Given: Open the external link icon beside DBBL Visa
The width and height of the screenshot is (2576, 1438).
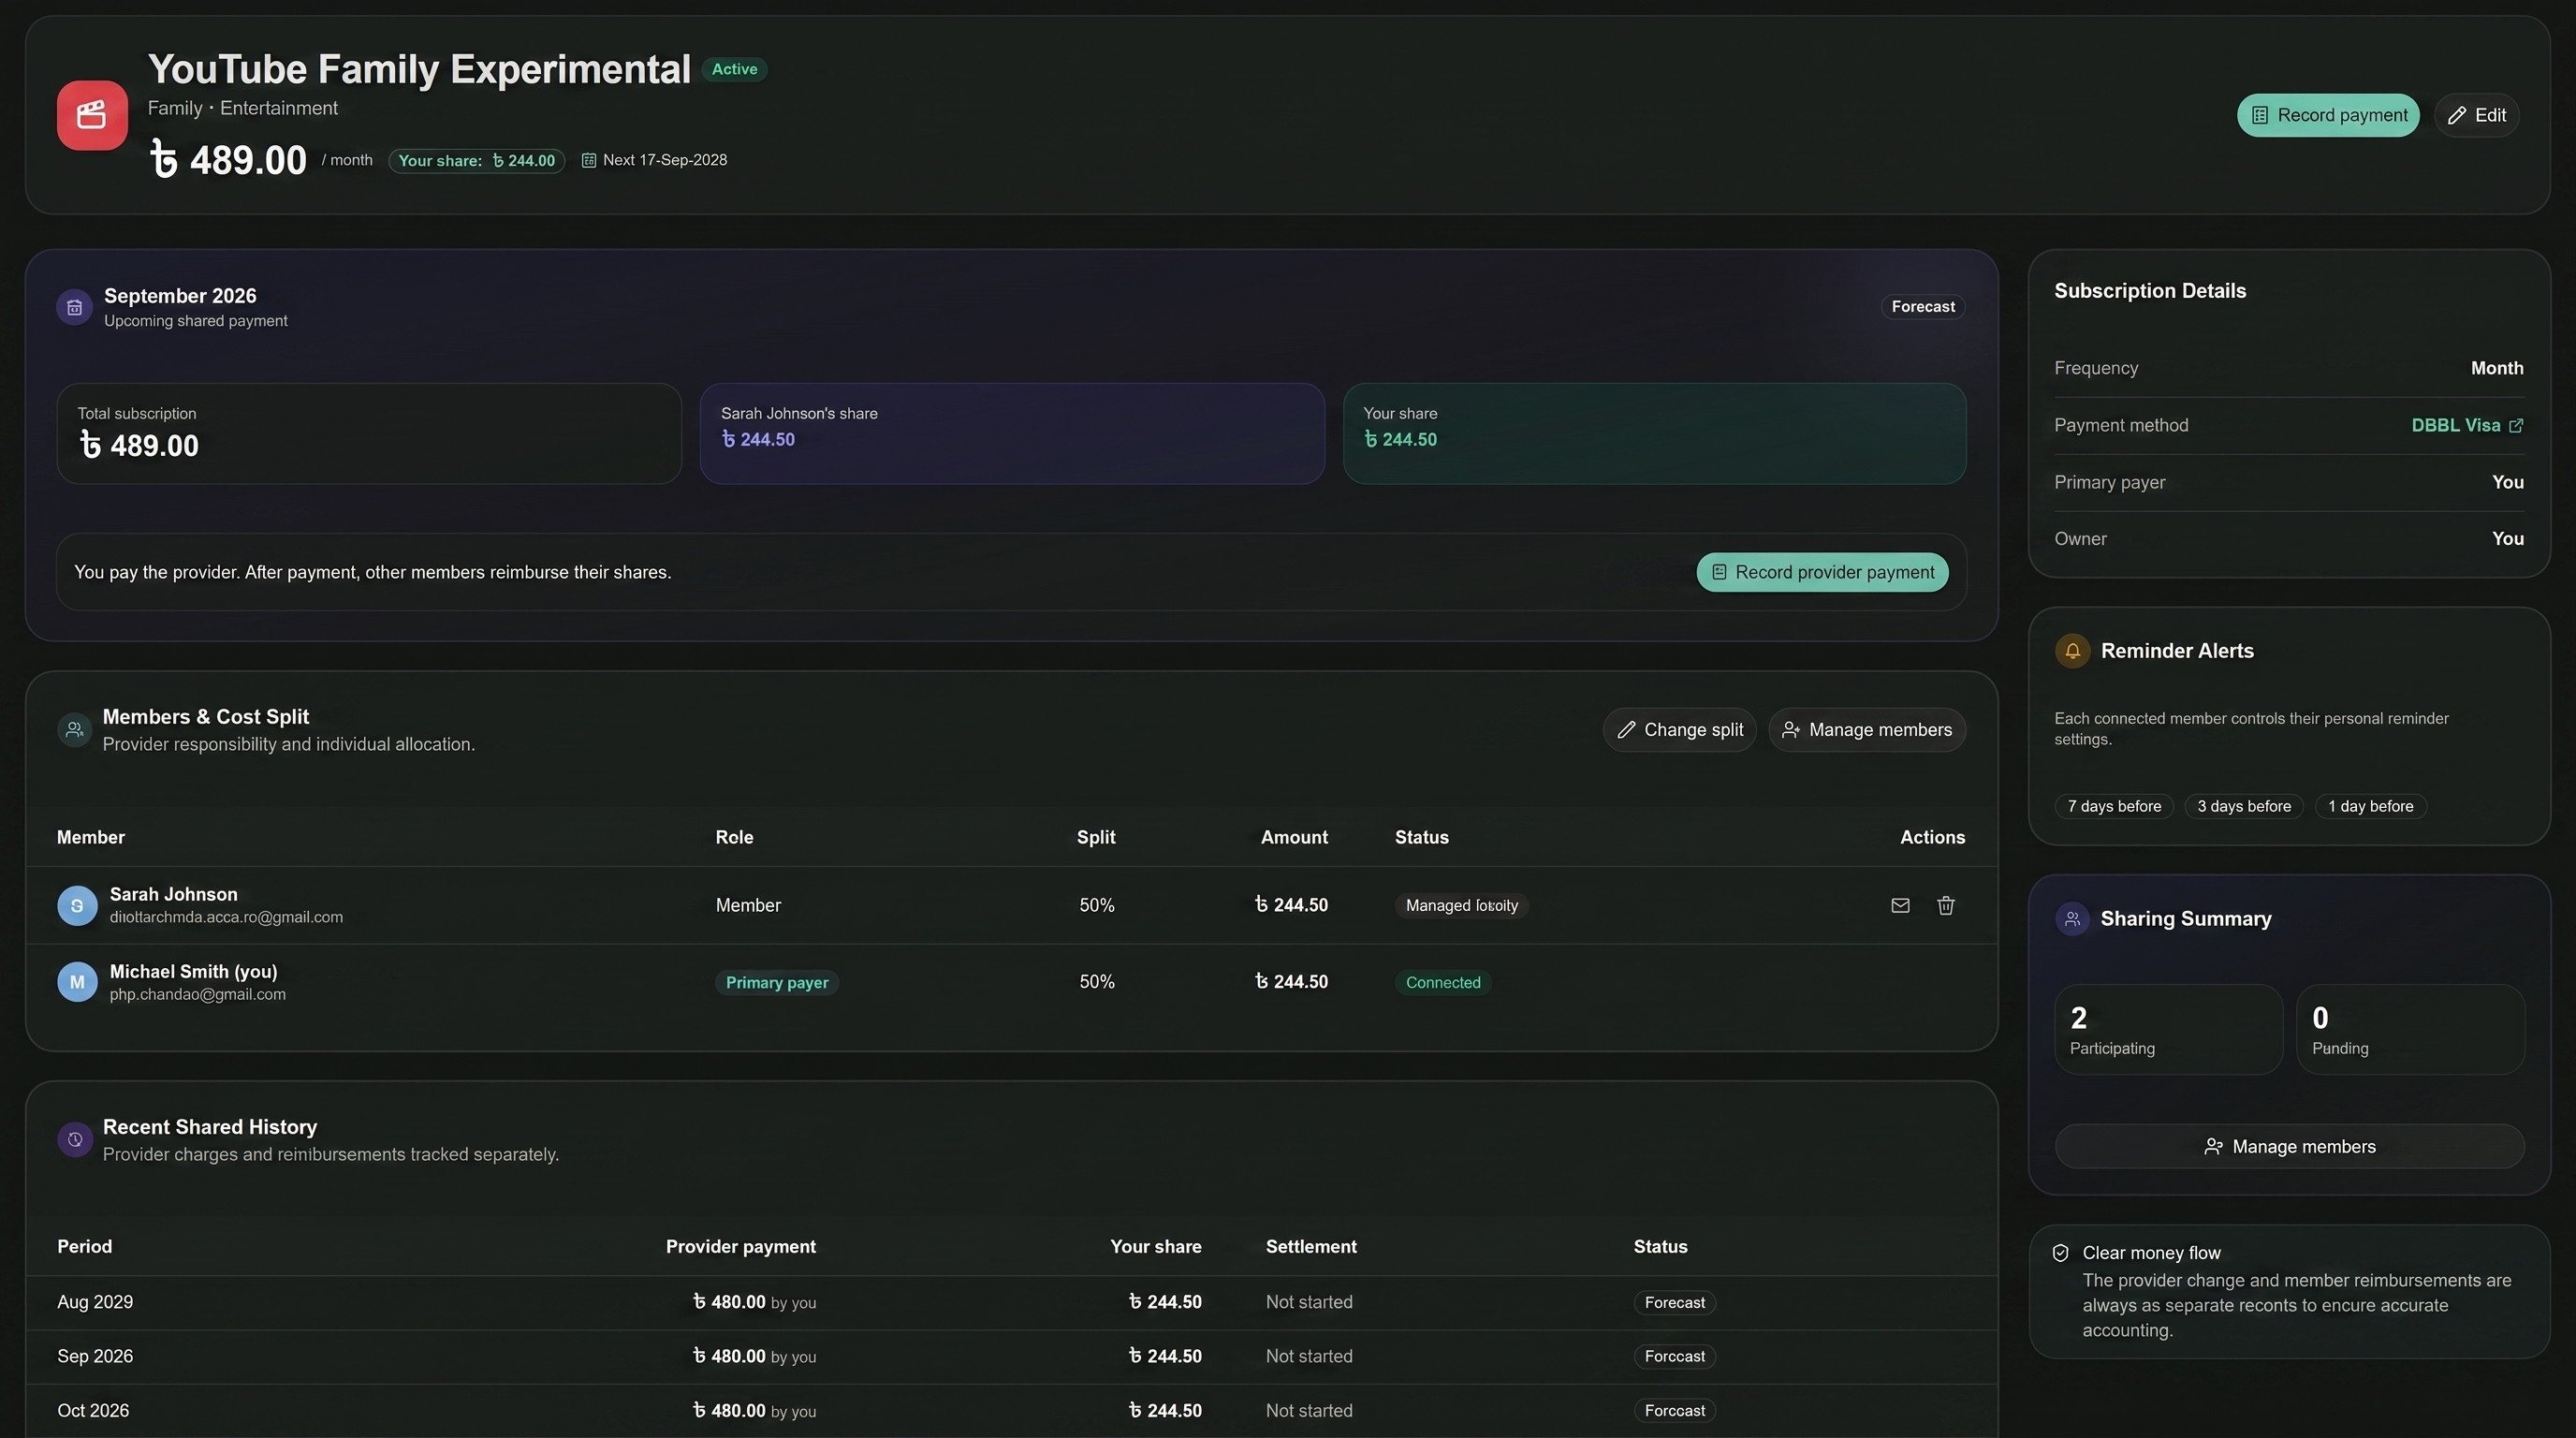Looking at the screenshot, I should [2516, 426].
